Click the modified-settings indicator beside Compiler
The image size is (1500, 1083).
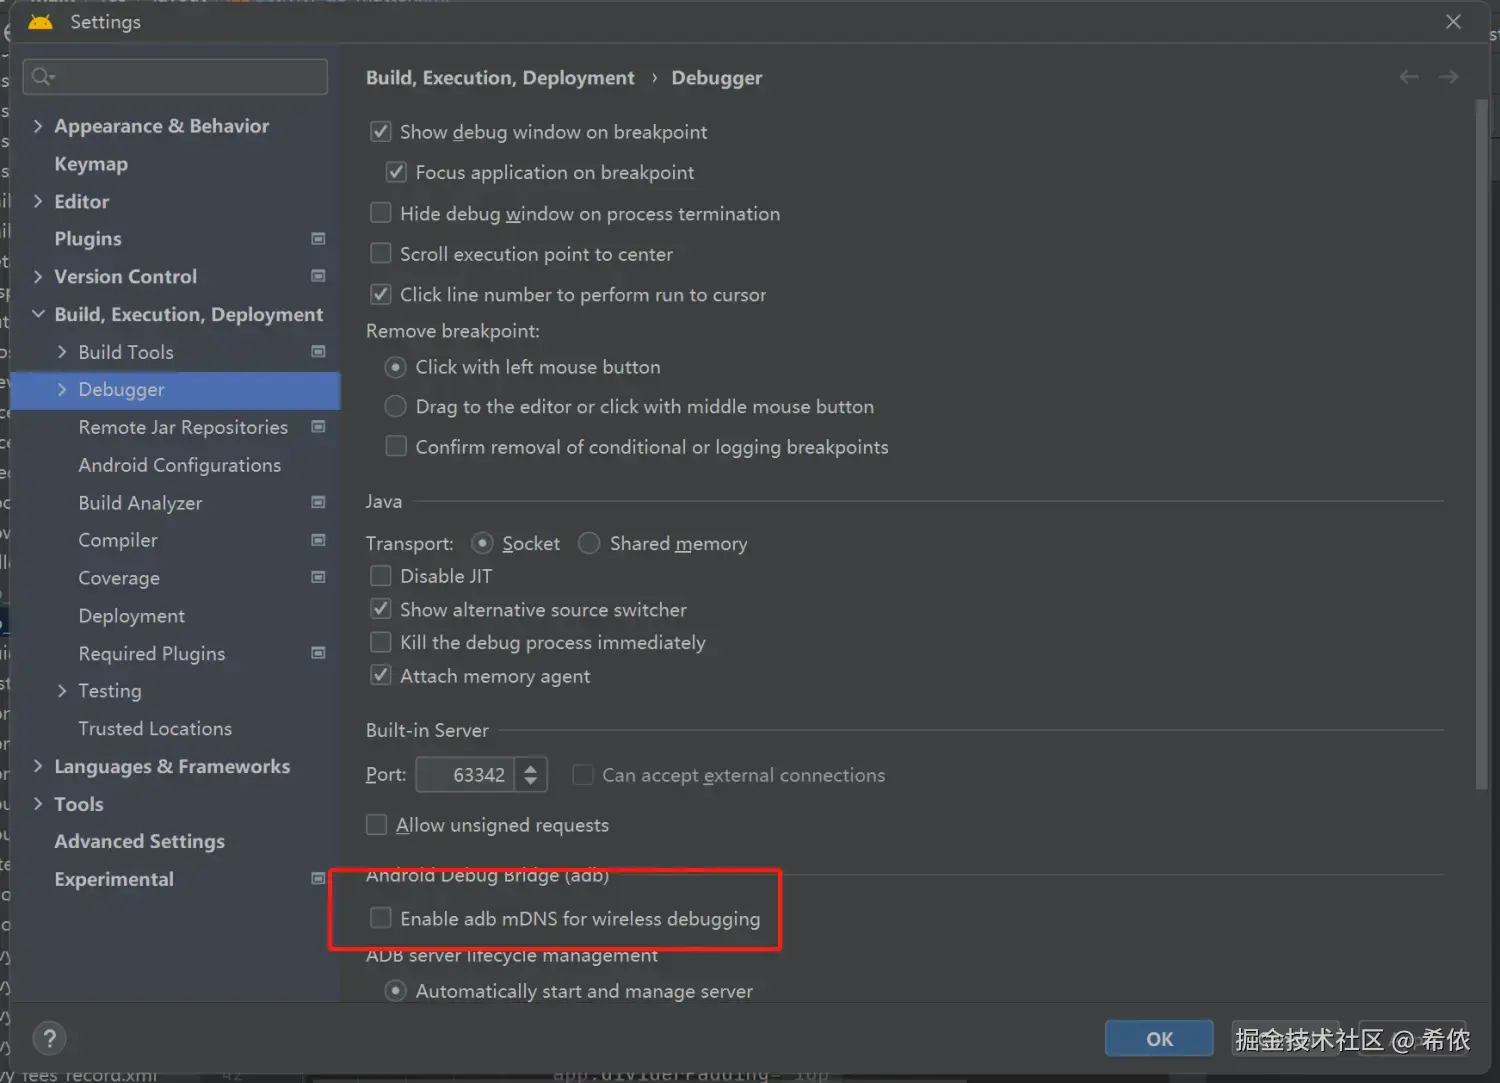[318, 540]
